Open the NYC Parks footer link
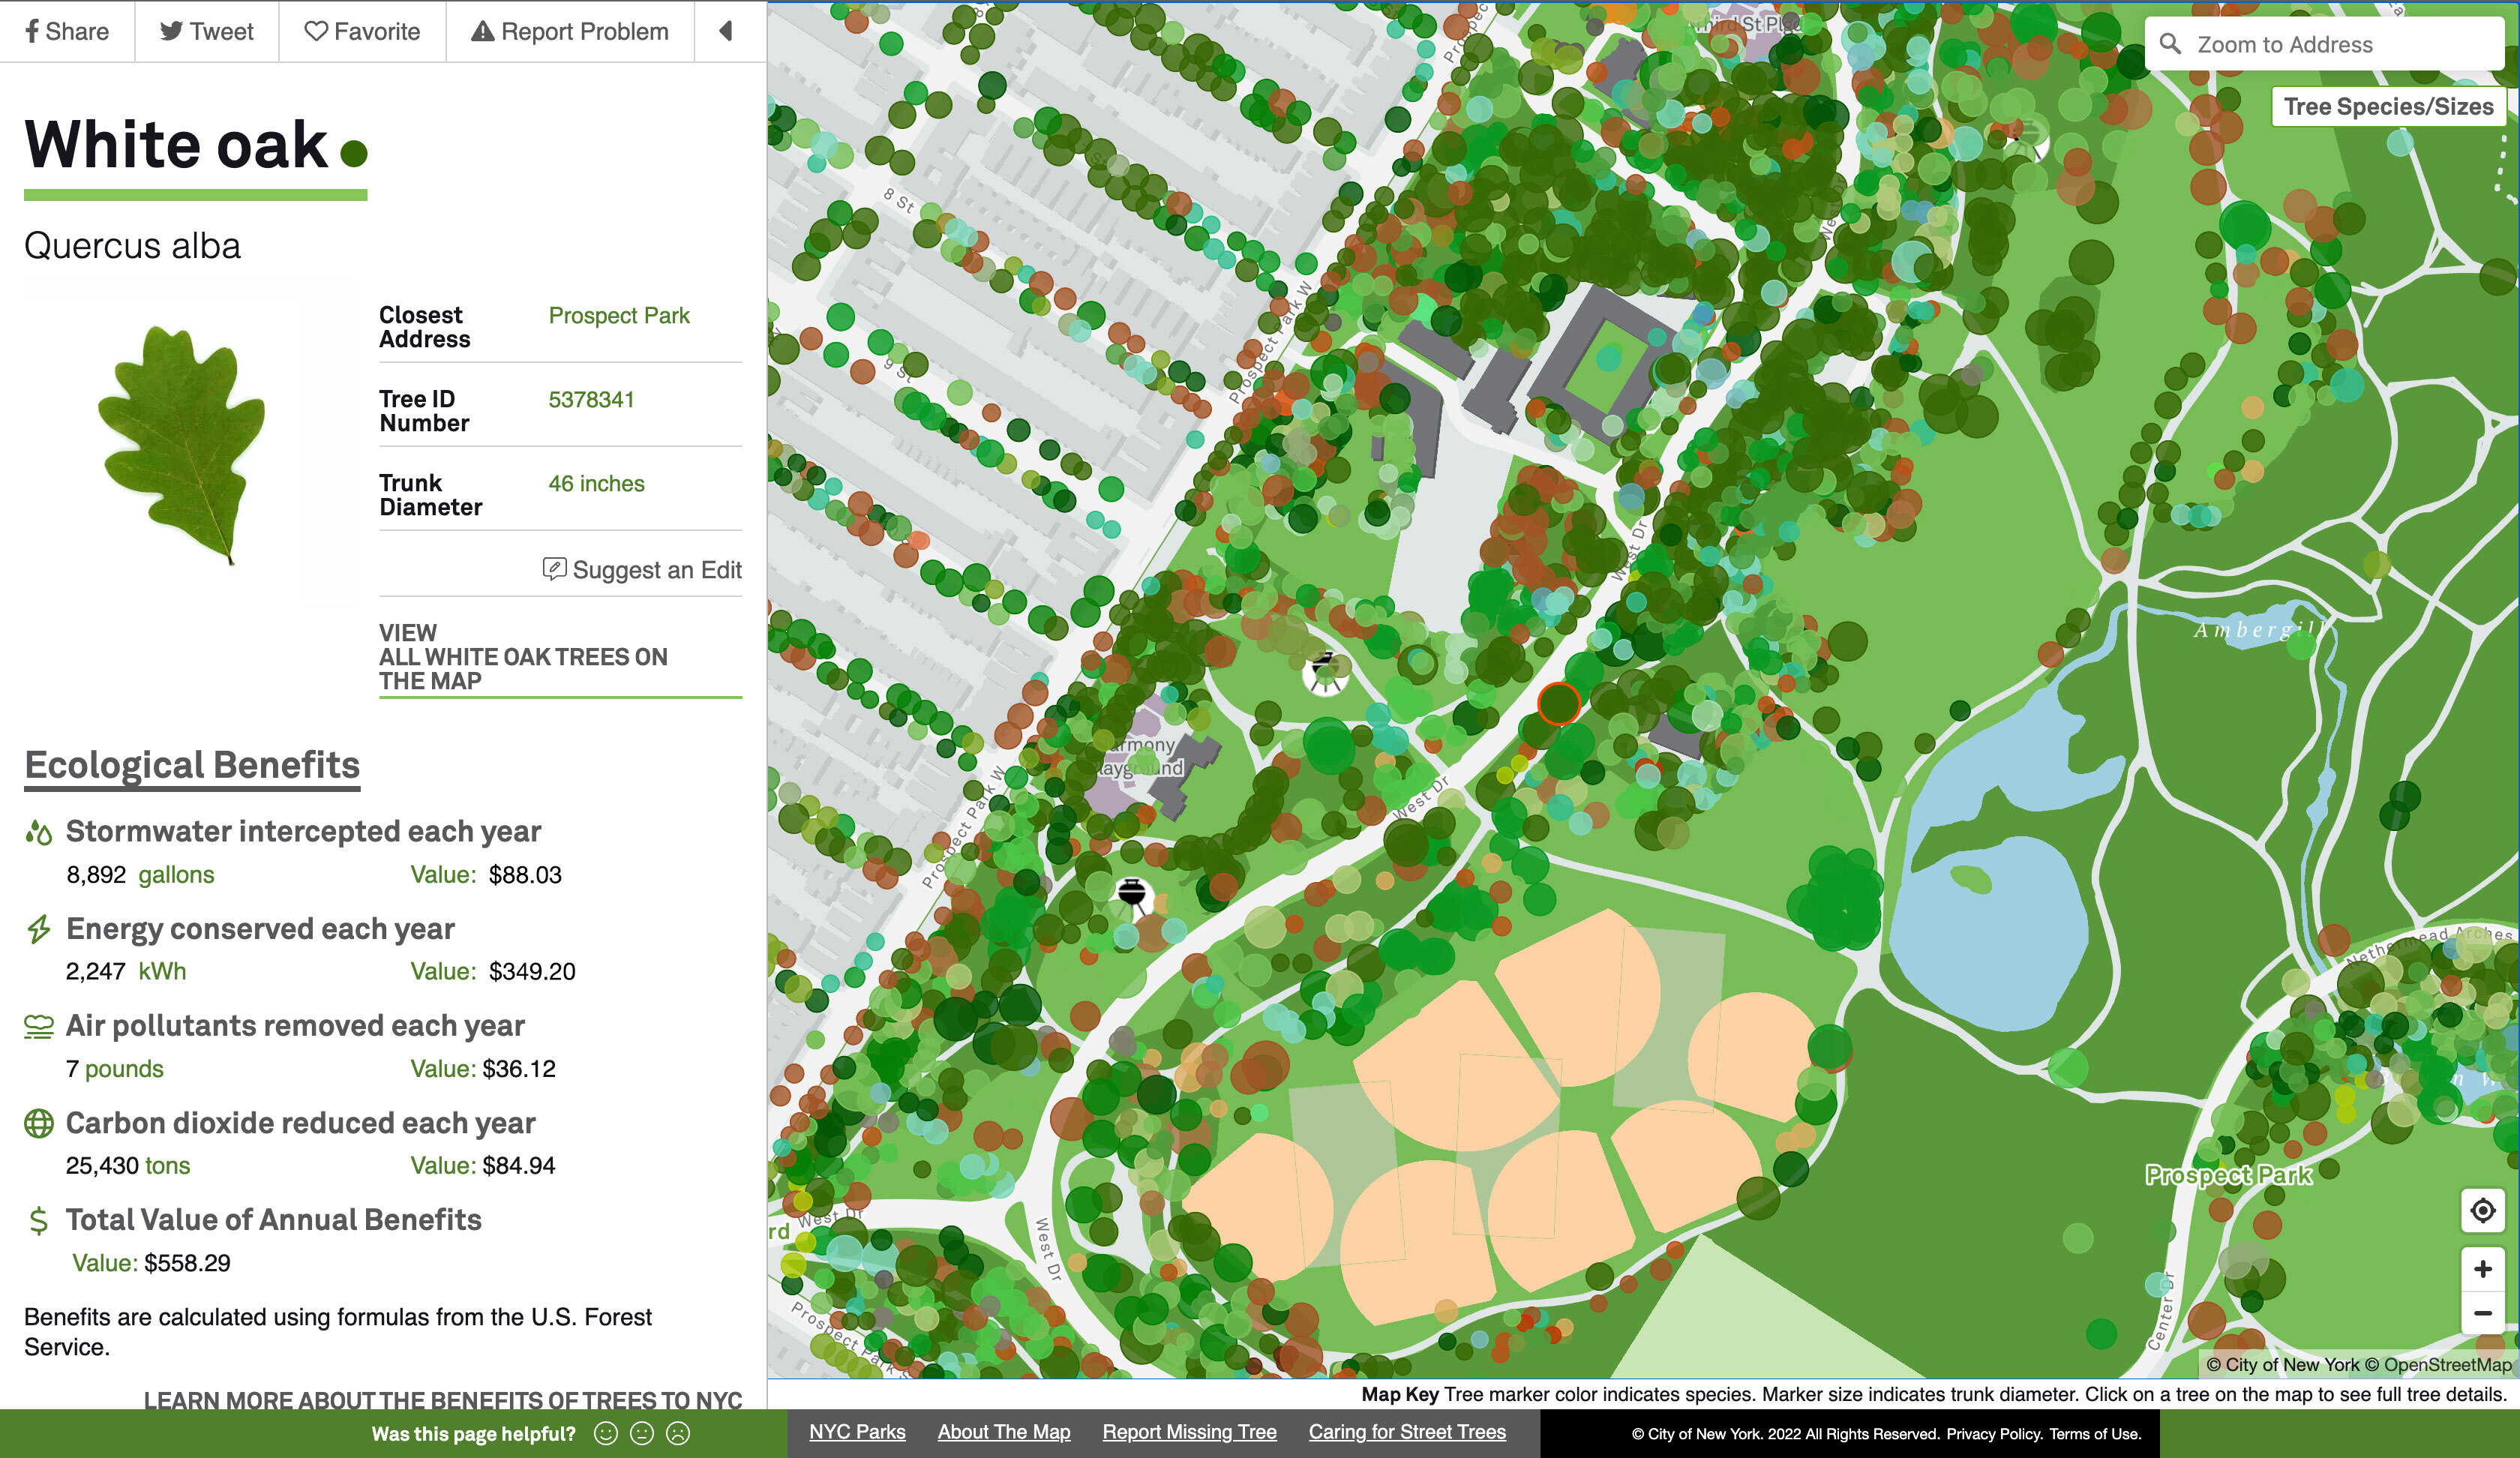Image resolution: width=2520 pixels, height=1458 pixels. click(x=857, y=1431)
